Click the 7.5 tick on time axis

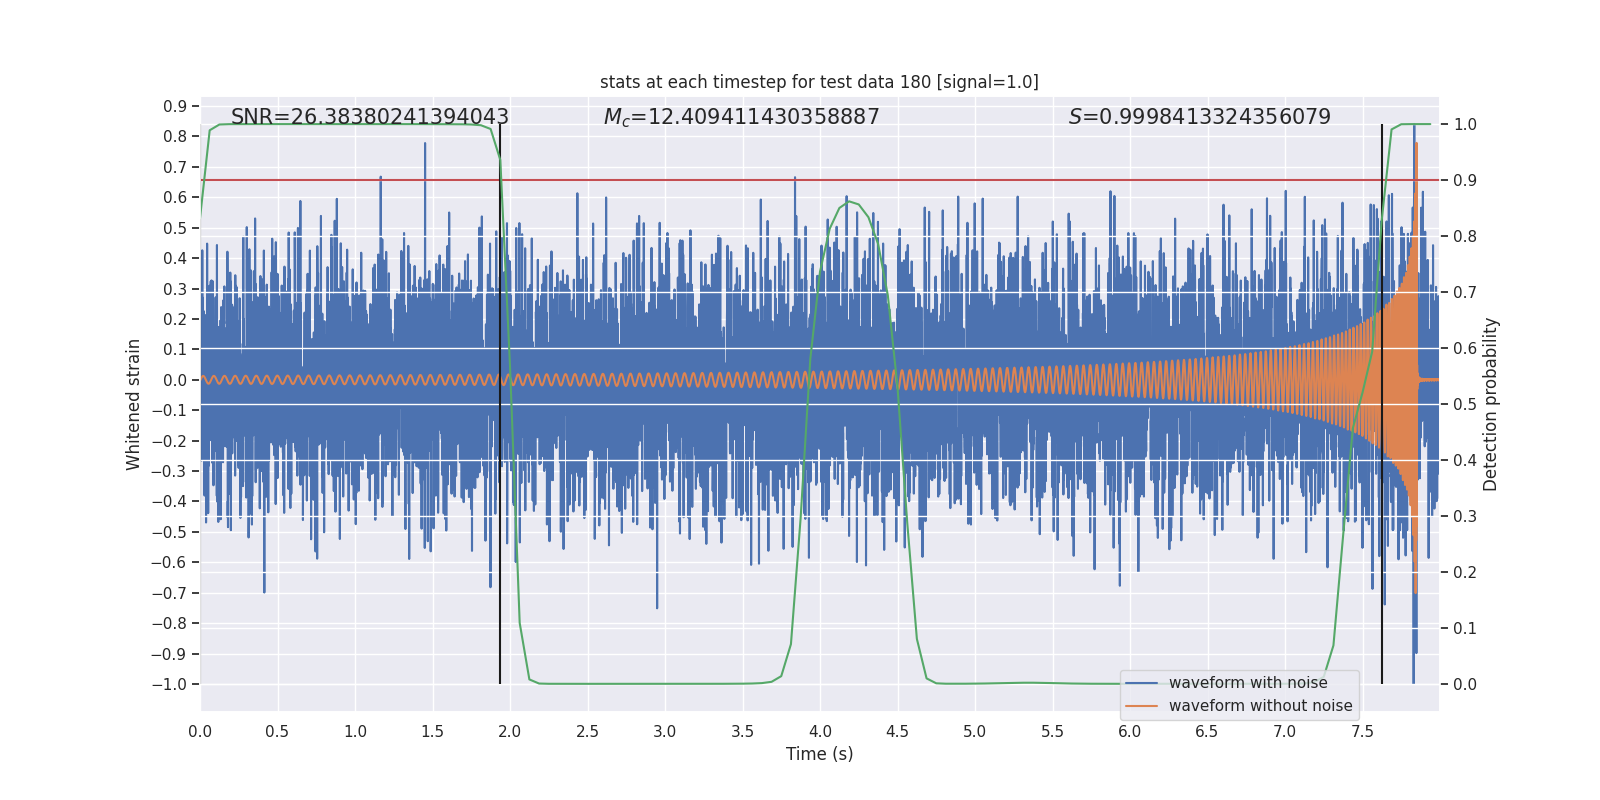[1362, 731]
